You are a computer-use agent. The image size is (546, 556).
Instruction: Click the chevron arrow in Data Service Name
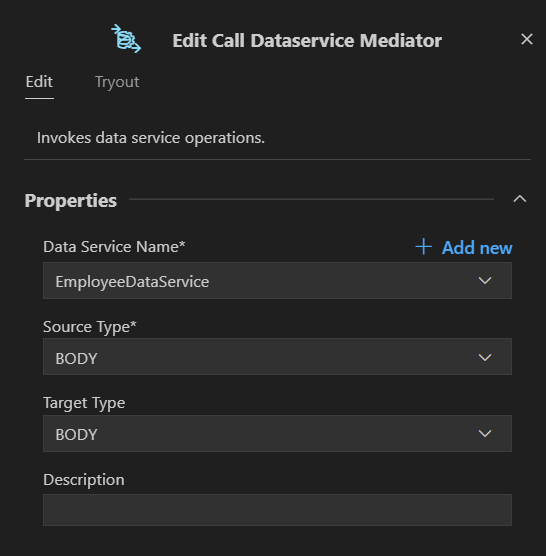pyautogui.click(x=485, y=281)
